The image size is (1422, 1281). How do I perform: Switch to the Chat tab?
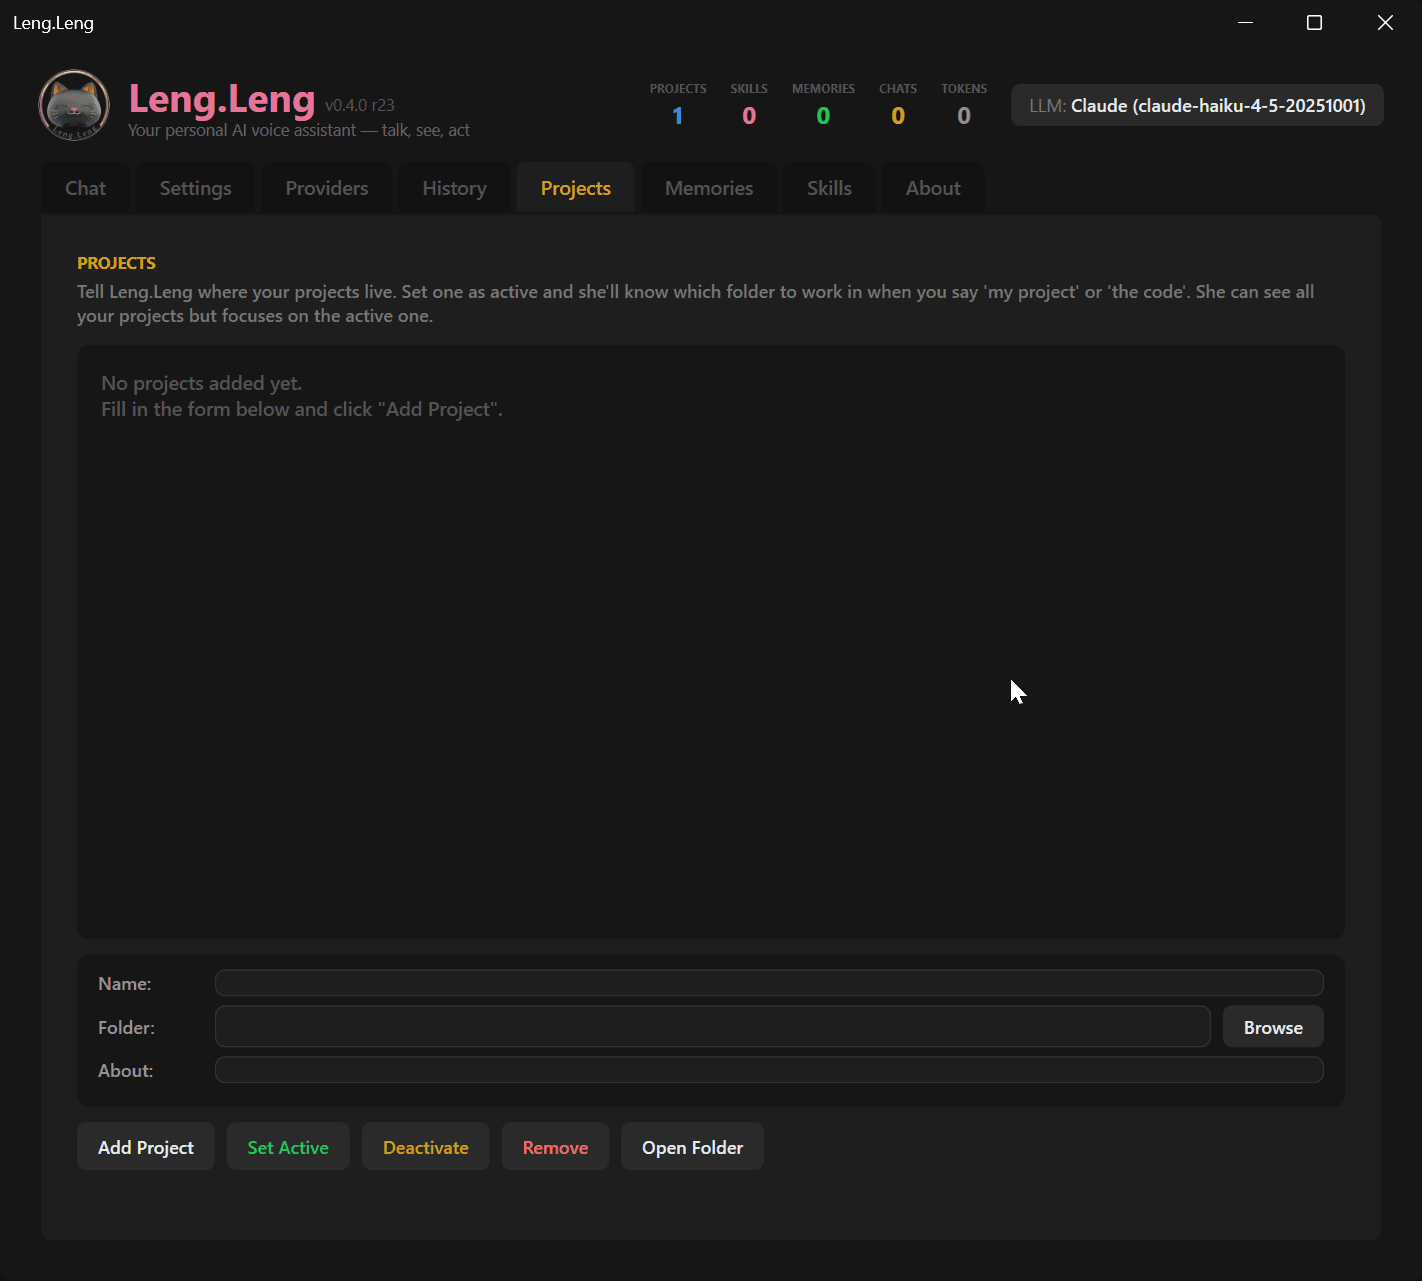(85, 188)
